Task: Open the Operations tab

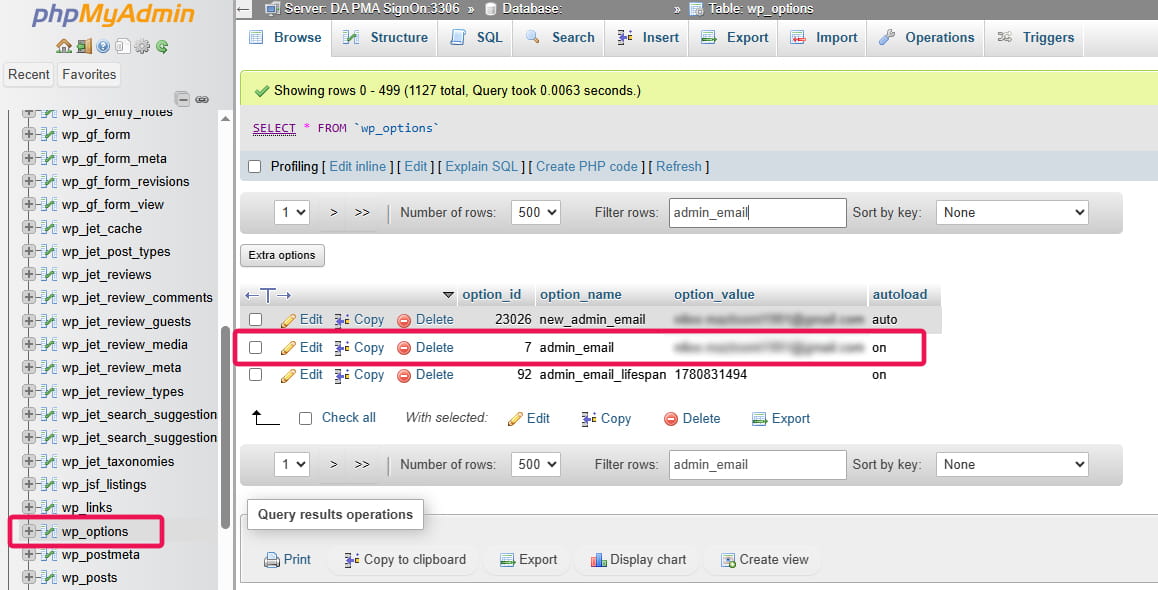Action: coord(926,38)
